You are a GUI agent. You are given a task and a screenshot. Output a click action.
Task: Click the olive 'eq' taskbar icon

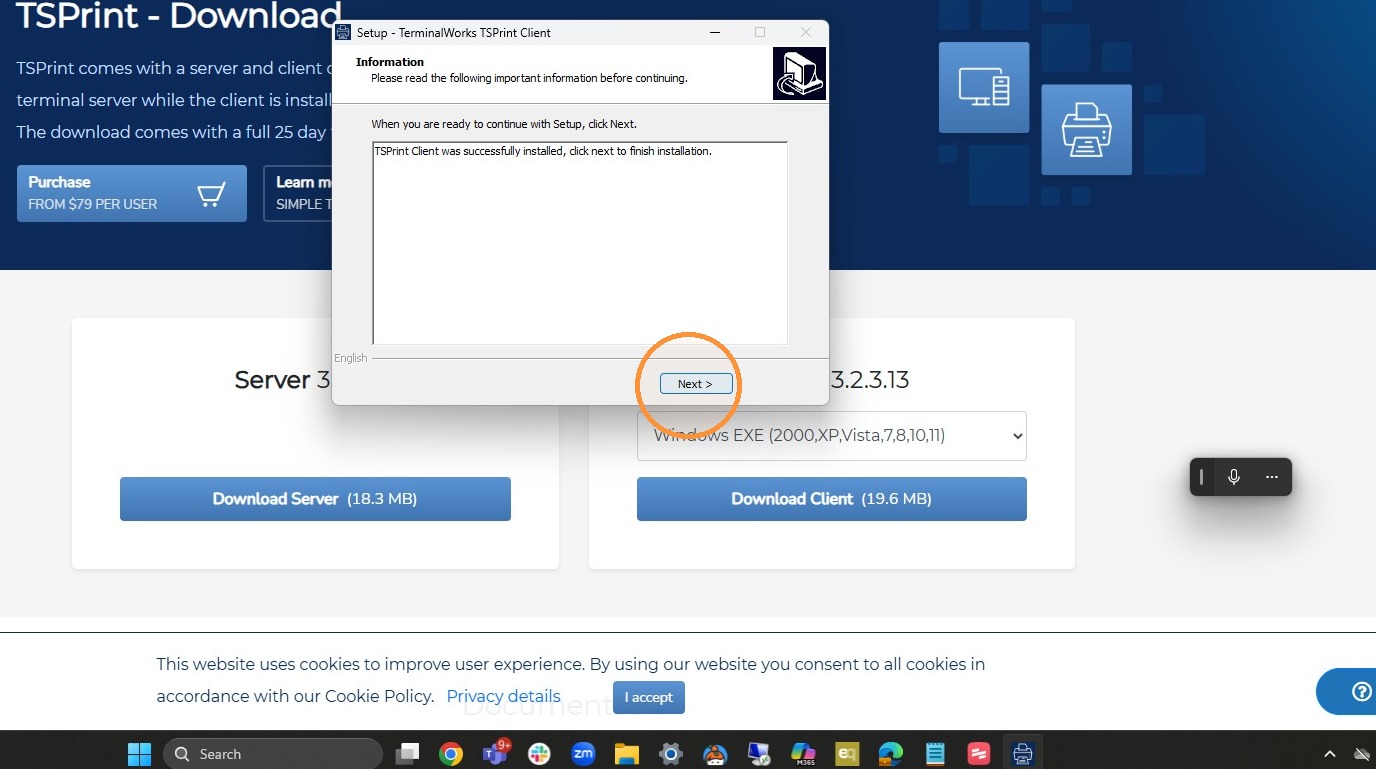pos(847,754)
